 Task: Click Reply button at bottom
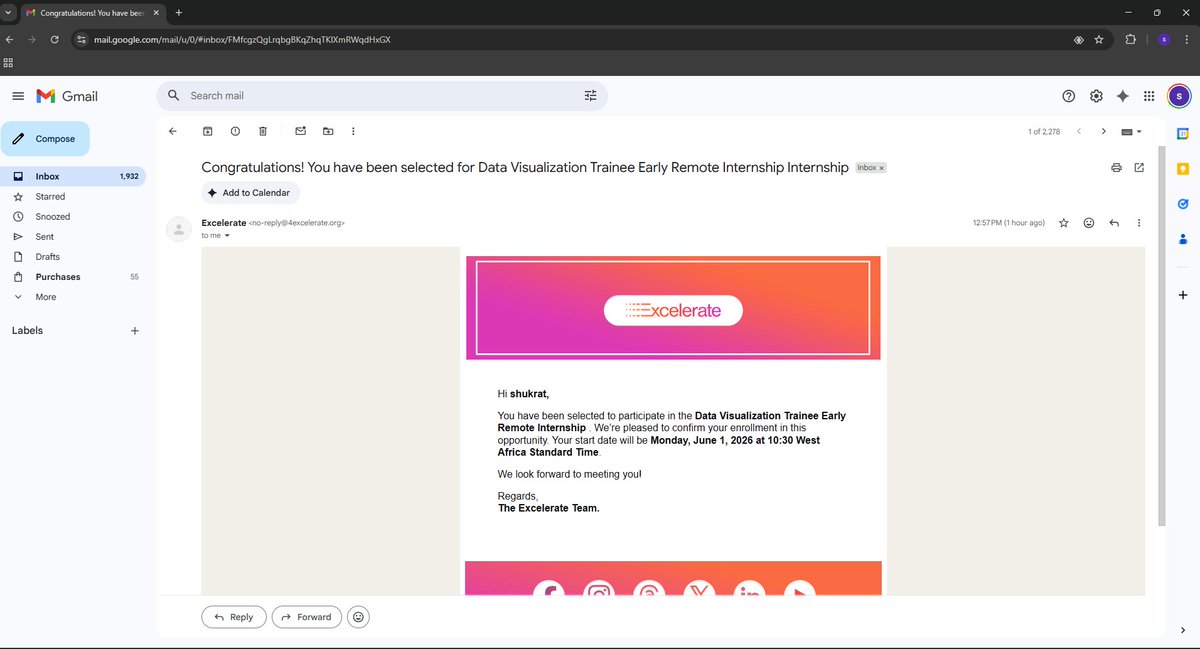click(234, 617)
